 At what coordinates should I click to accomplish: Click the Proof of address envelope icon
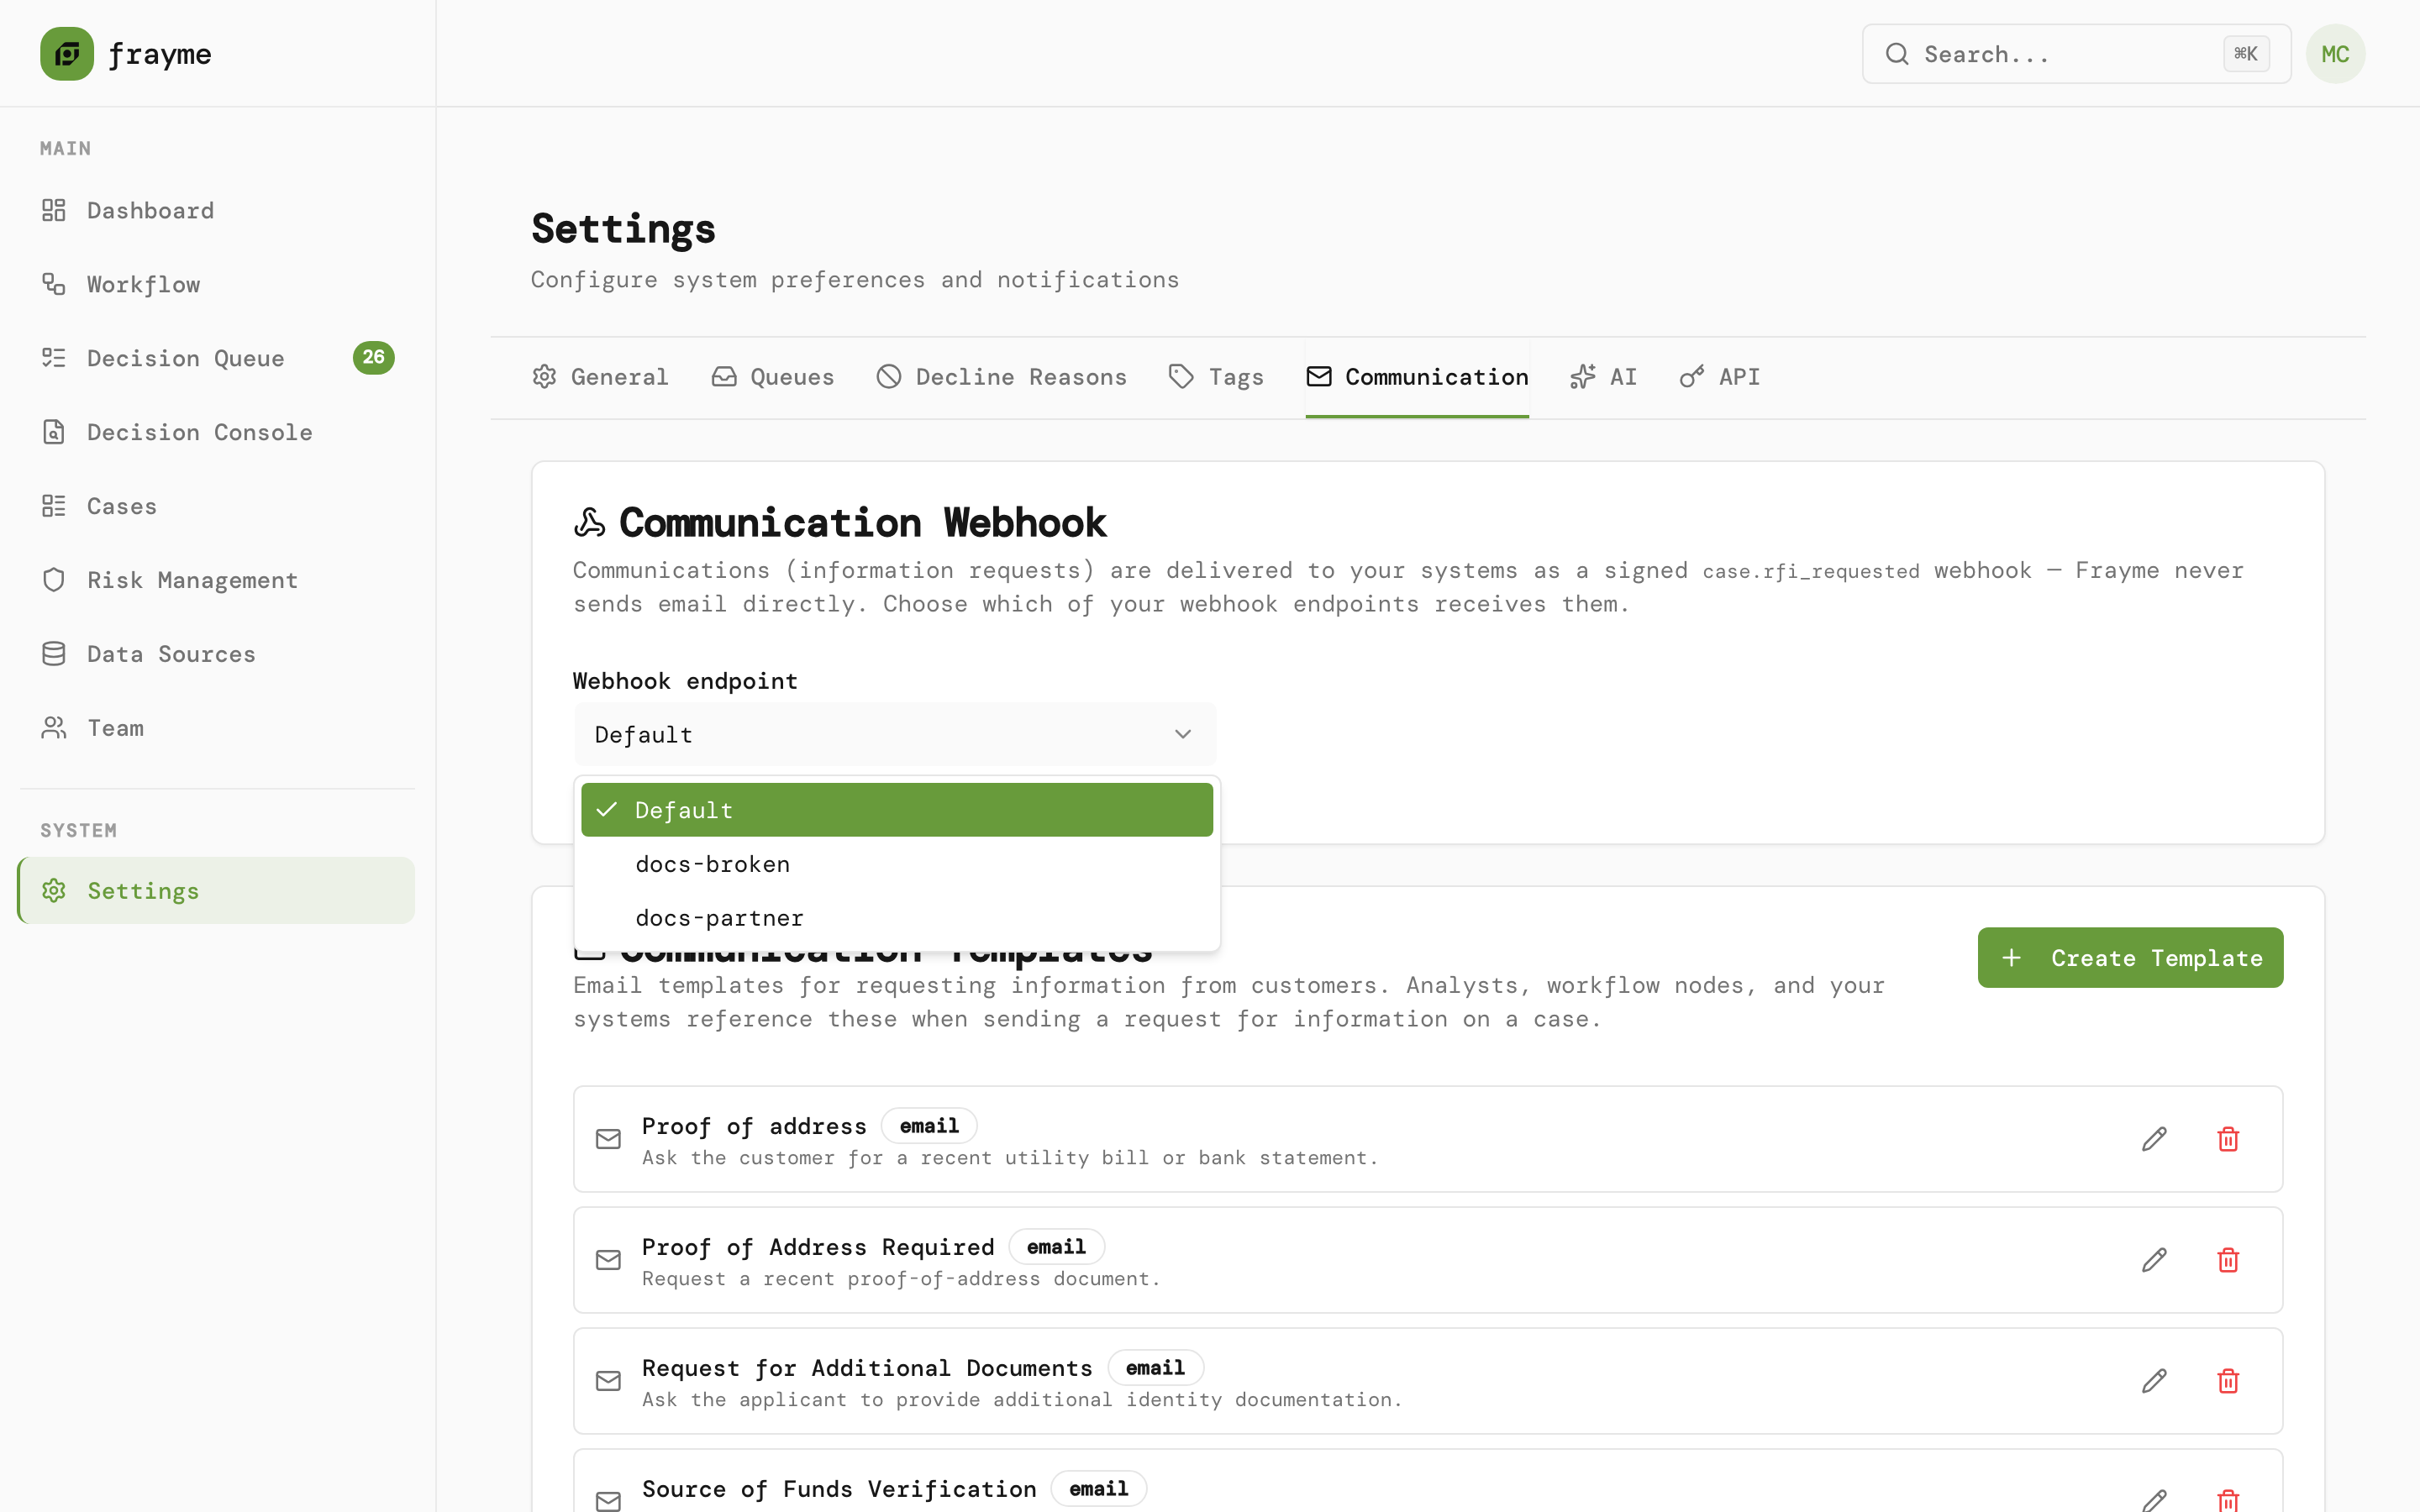[x=608, y=1139]
